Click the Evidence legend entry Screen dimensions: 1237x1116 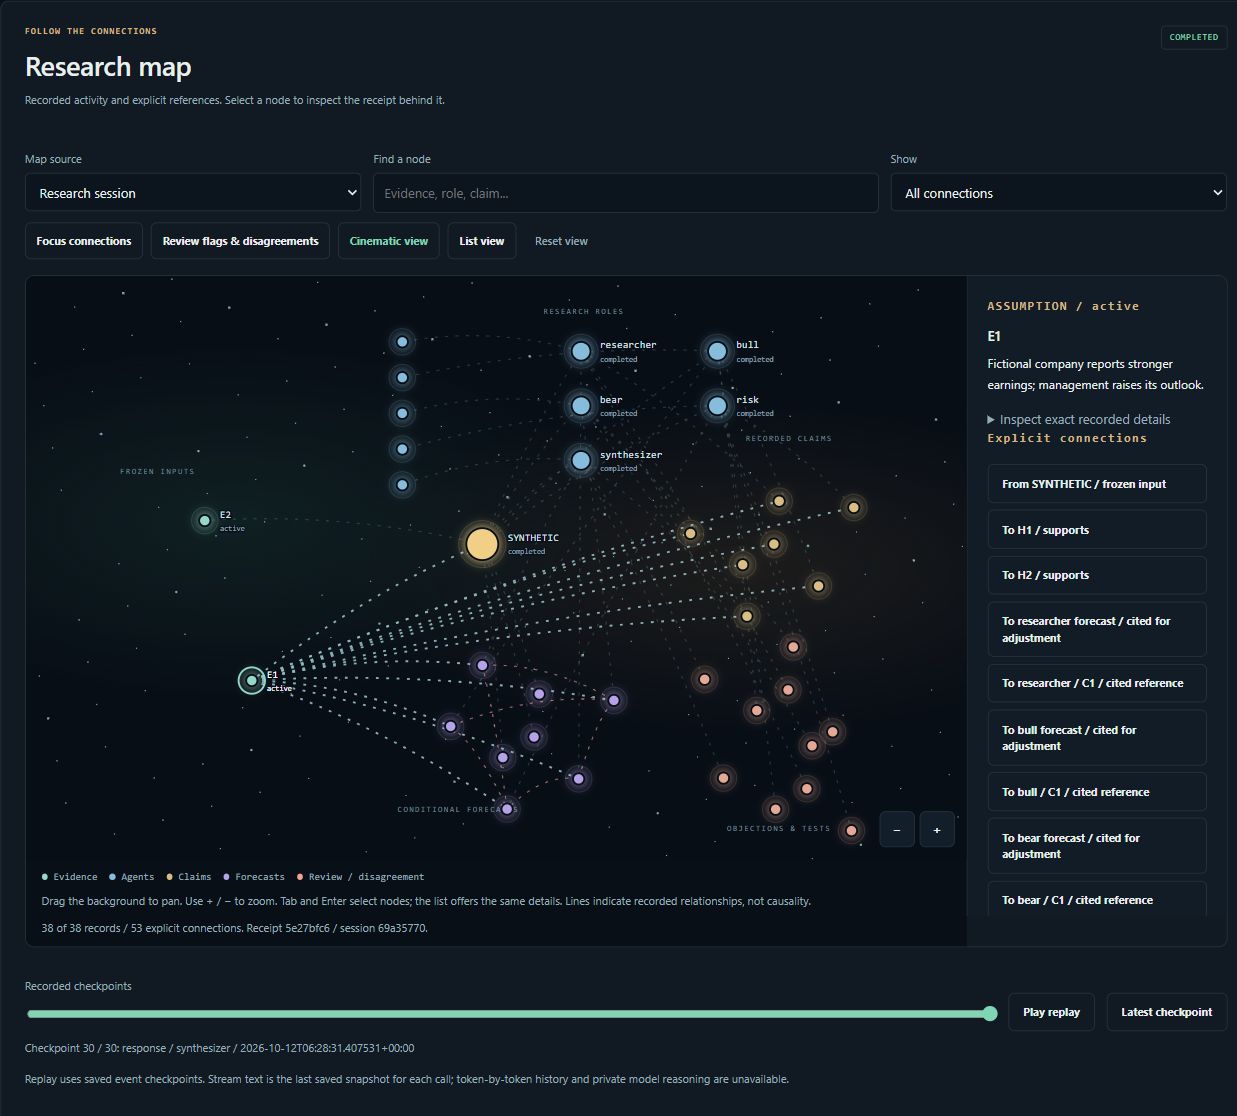69,877
